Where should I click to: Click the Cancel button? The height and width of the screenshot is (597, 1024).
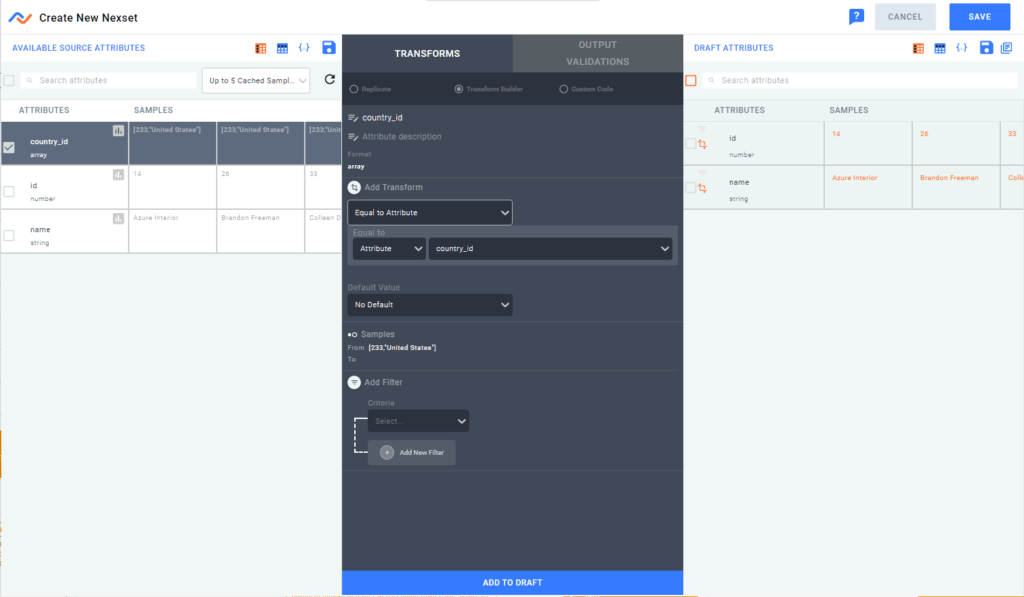click(x=905, y=17)
